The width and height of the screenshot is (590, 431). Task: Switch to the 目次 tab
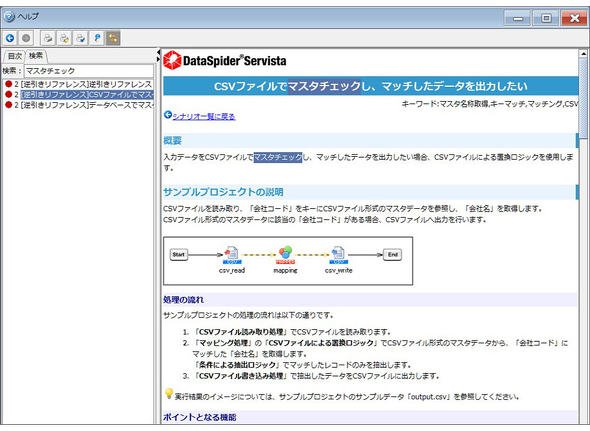(x=14, y=56)
